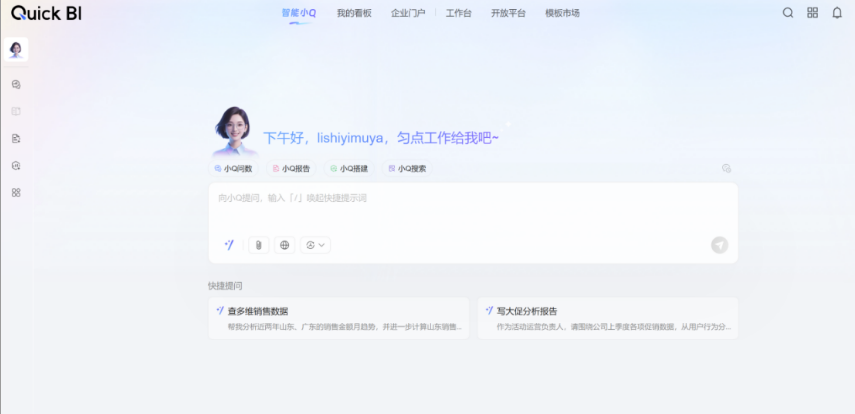The image size is (855, 414).
Task: Select the 小Q搜索 chip
Action: pos(407,169)
